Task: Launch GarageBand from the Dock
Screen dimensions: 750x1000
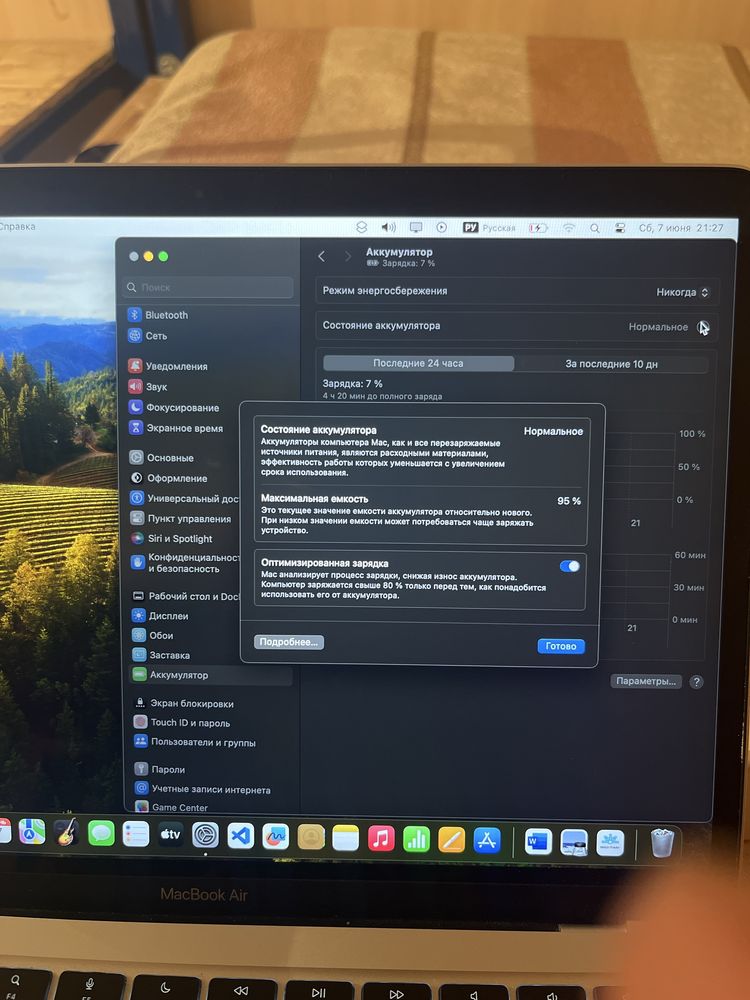Action: pyautogui.click(x=66, y=832)
